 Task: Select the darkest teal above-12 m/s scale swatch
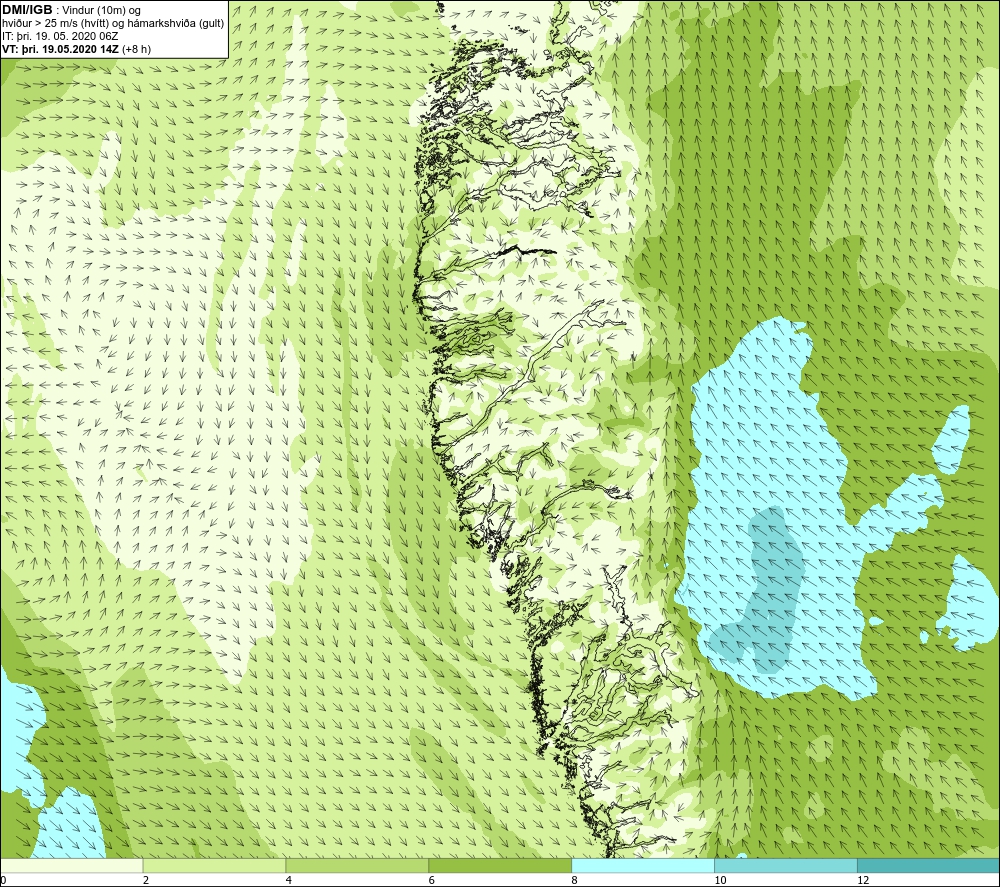pyautogui.click(x=929, y=865)
